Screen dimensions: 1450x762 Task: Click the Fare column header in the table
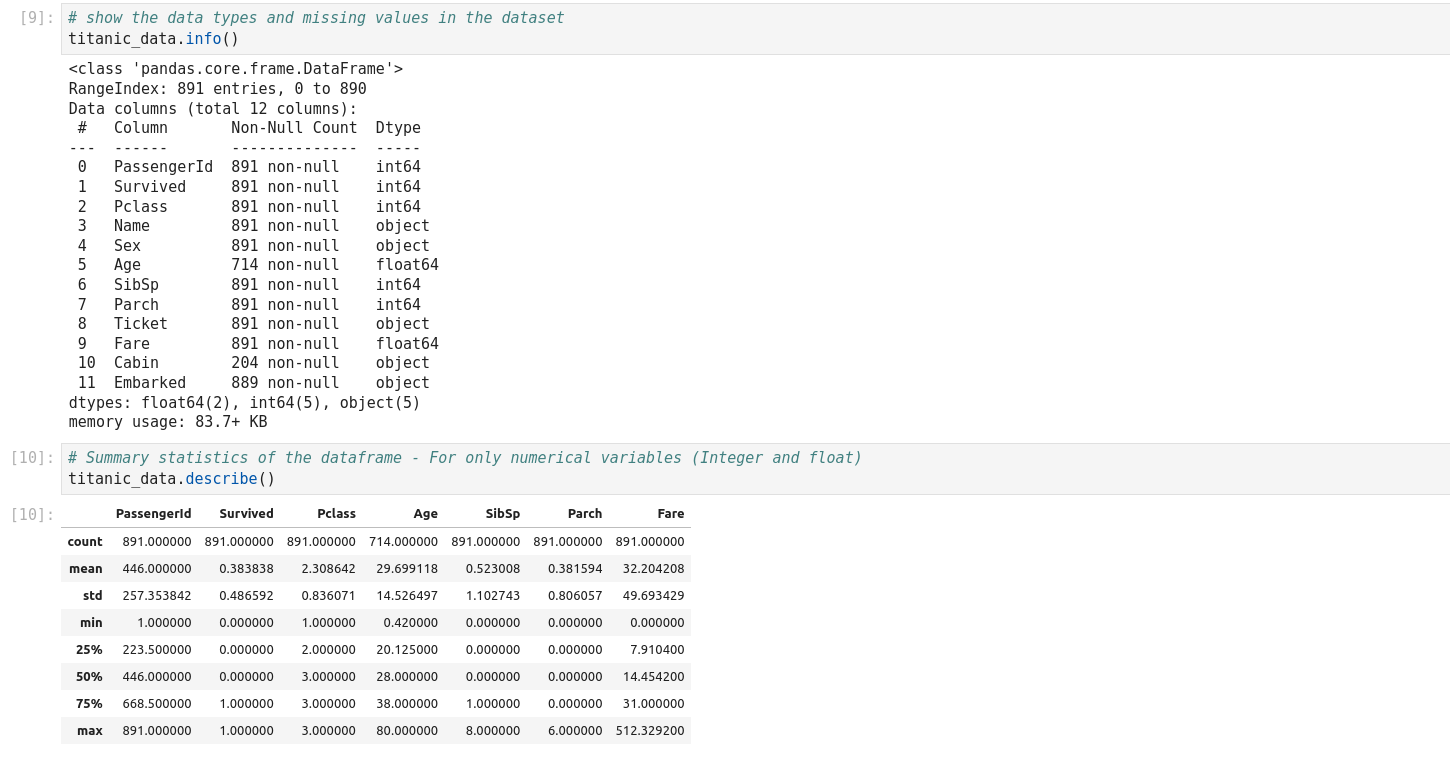[670, 514]
